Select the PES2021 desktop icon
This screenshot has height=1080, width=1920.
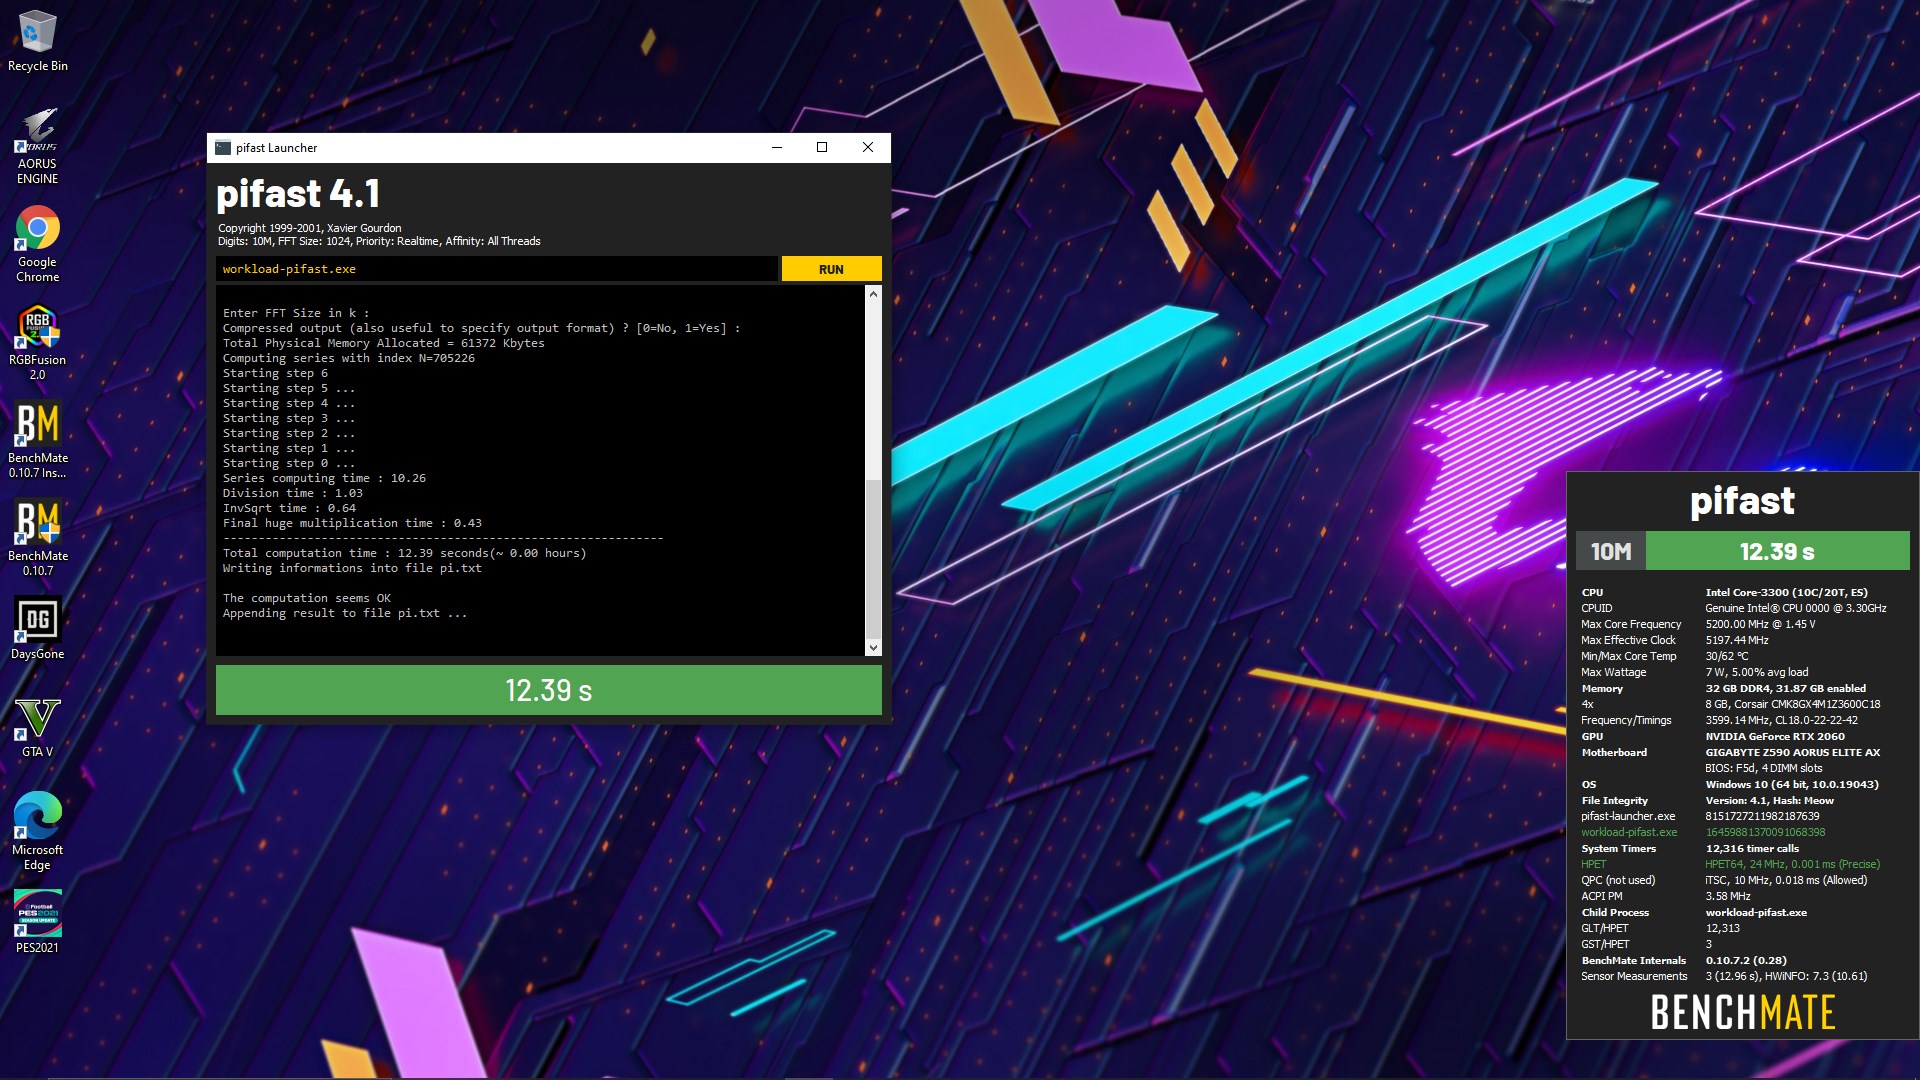point(37,922)
